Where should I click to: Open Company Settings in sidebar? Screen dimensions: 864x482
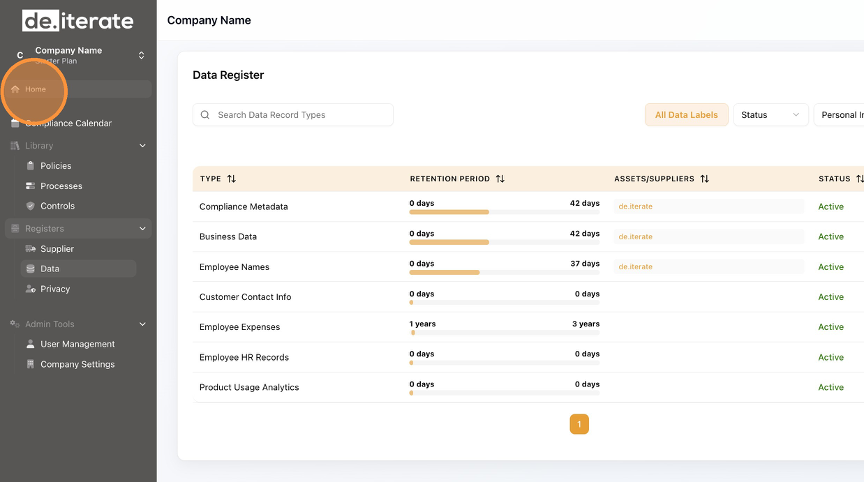(77, 364)
